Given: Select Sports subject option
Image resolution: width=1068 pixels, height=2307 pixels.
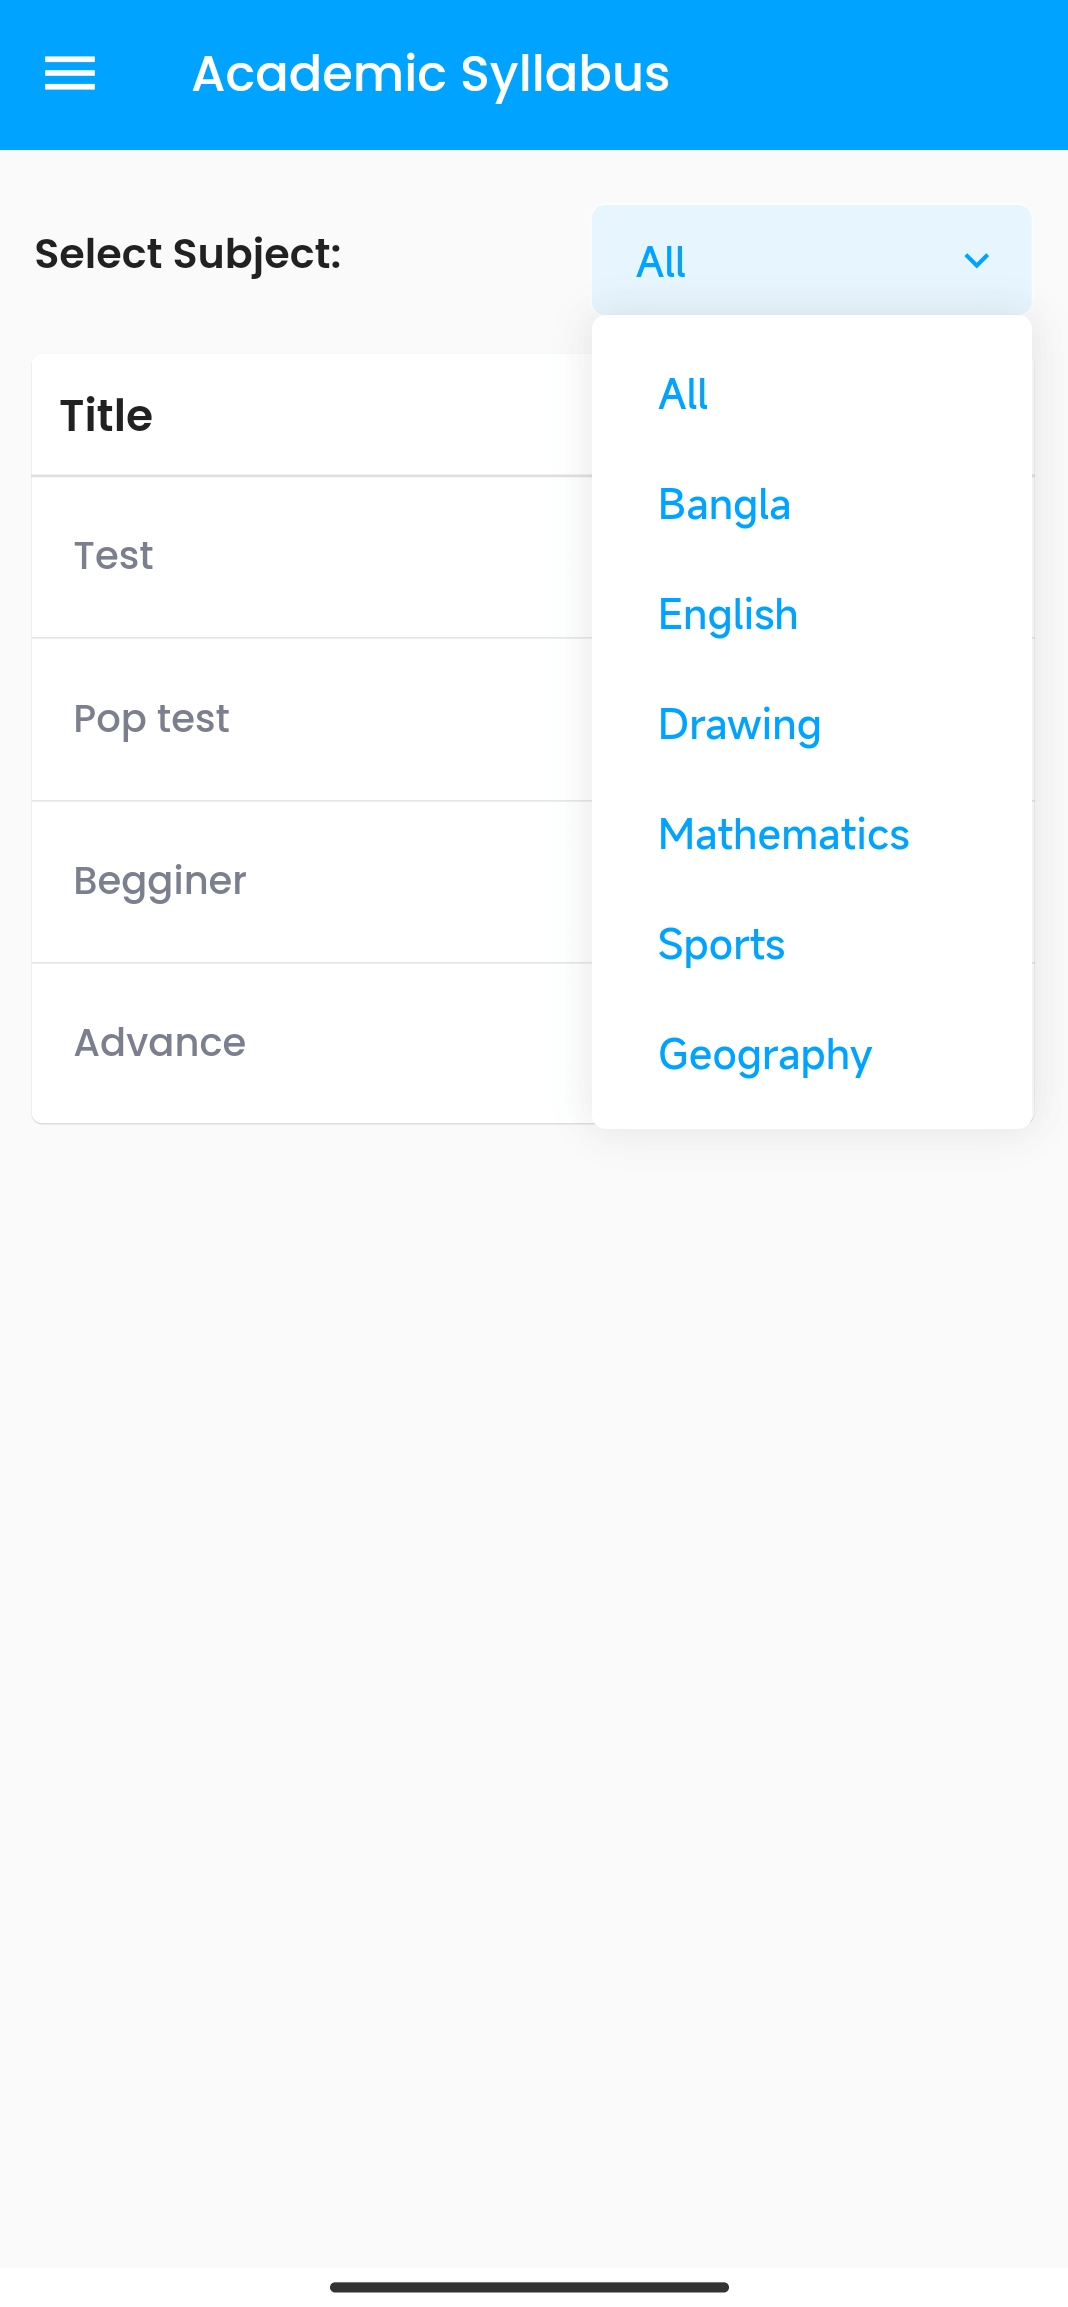Looking at the screenshot, I should click(x=722, y=945).
